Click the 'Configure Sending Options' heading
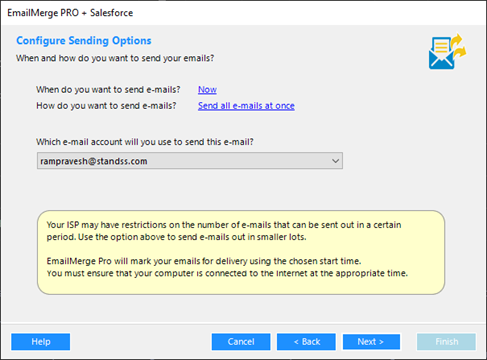This screenshot has width=487, height=360. tap(84, 41)
